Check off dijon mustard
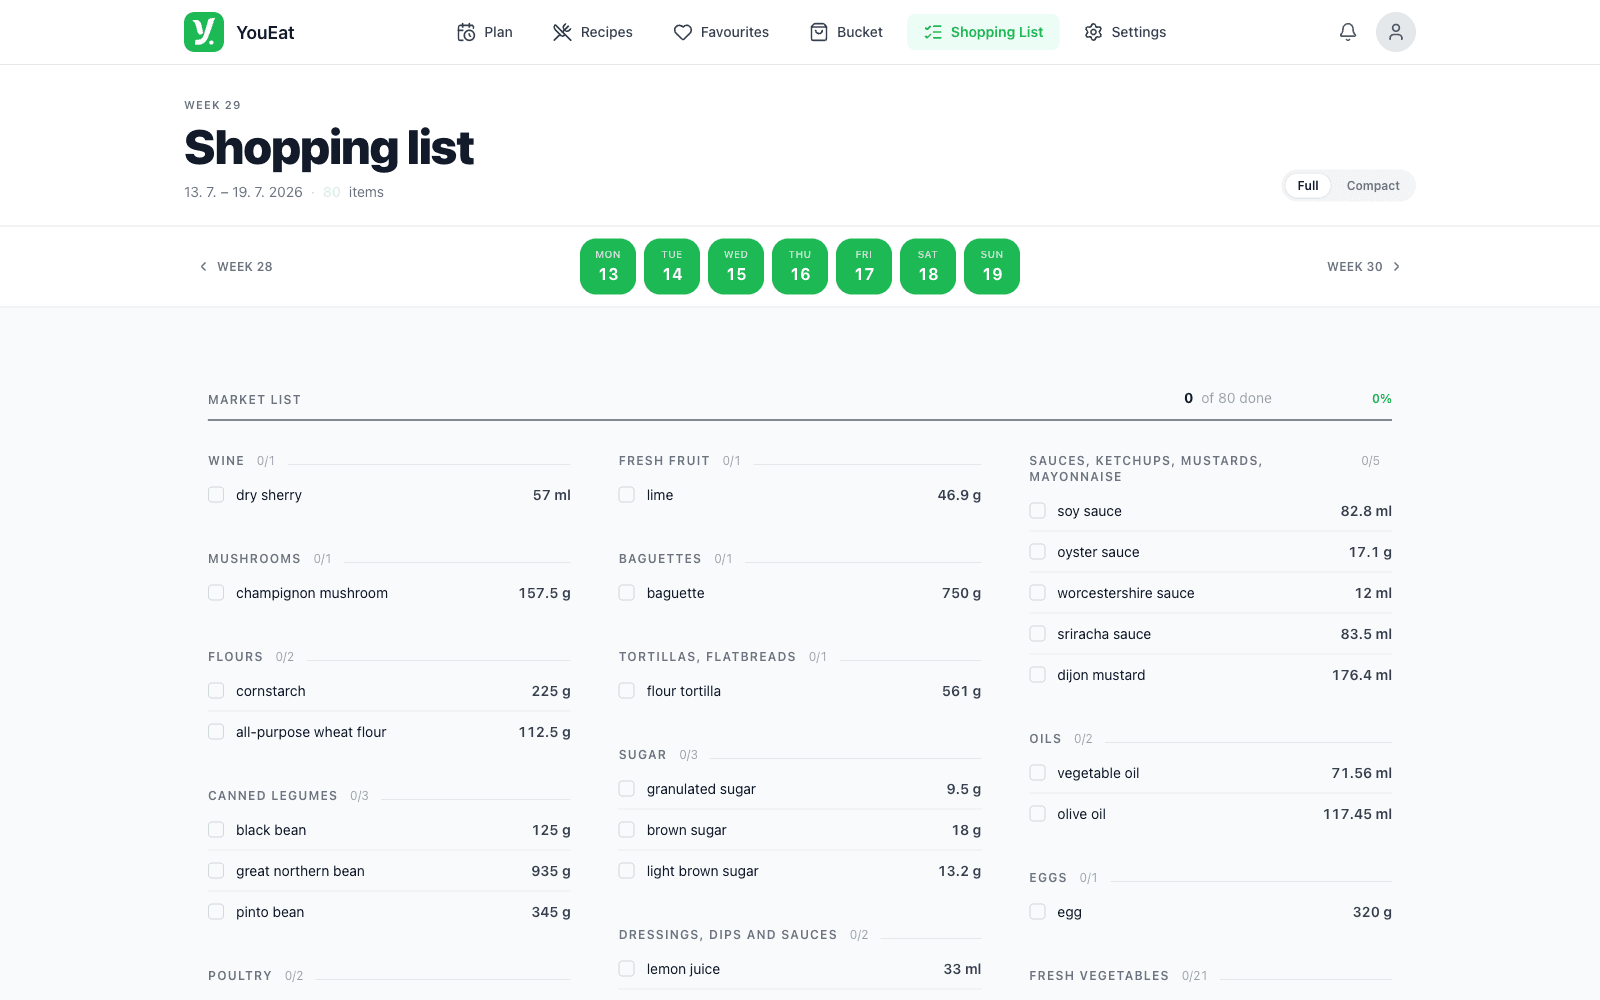The height and width of the screenshot is (1000, 1600). coord(1038,675)
